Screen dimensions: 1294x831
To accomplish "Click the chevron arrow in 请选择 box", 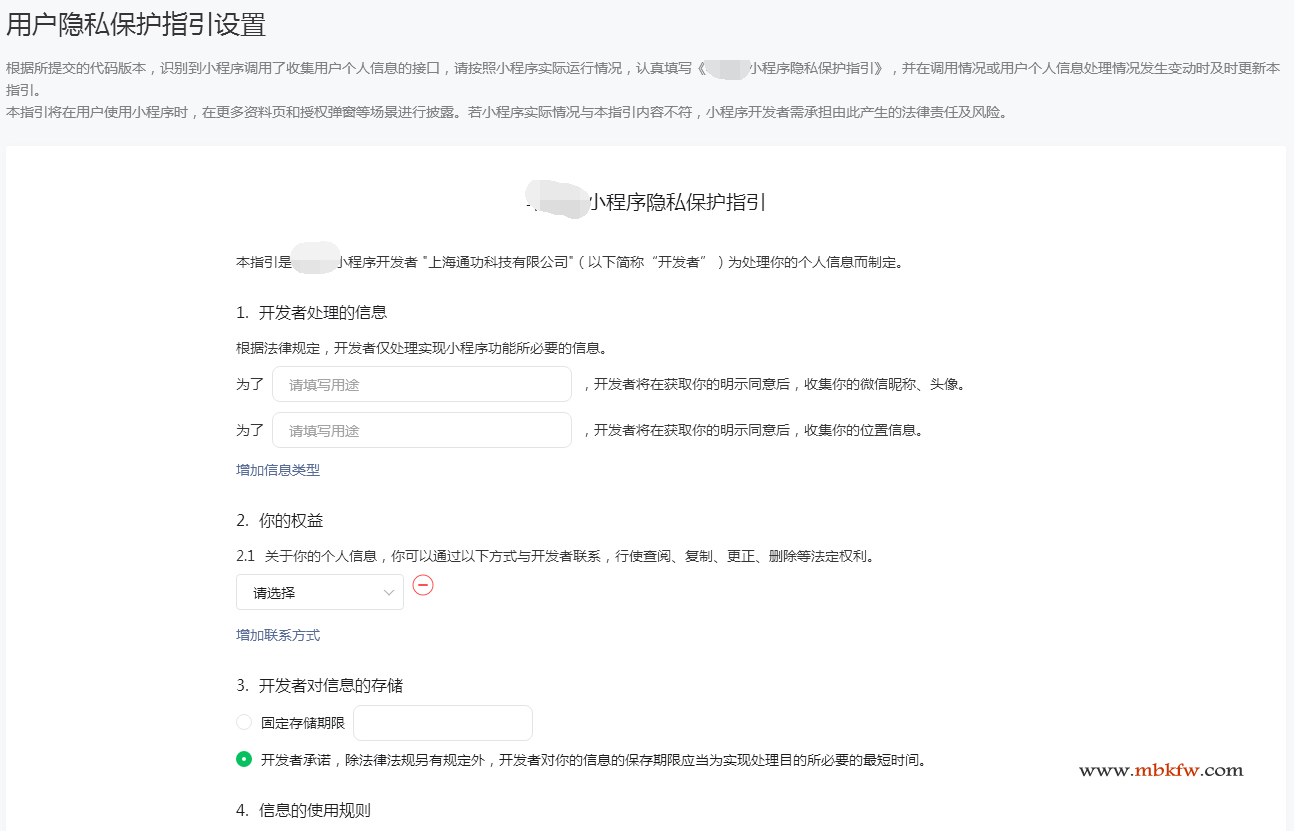I will tap(389, 593).
